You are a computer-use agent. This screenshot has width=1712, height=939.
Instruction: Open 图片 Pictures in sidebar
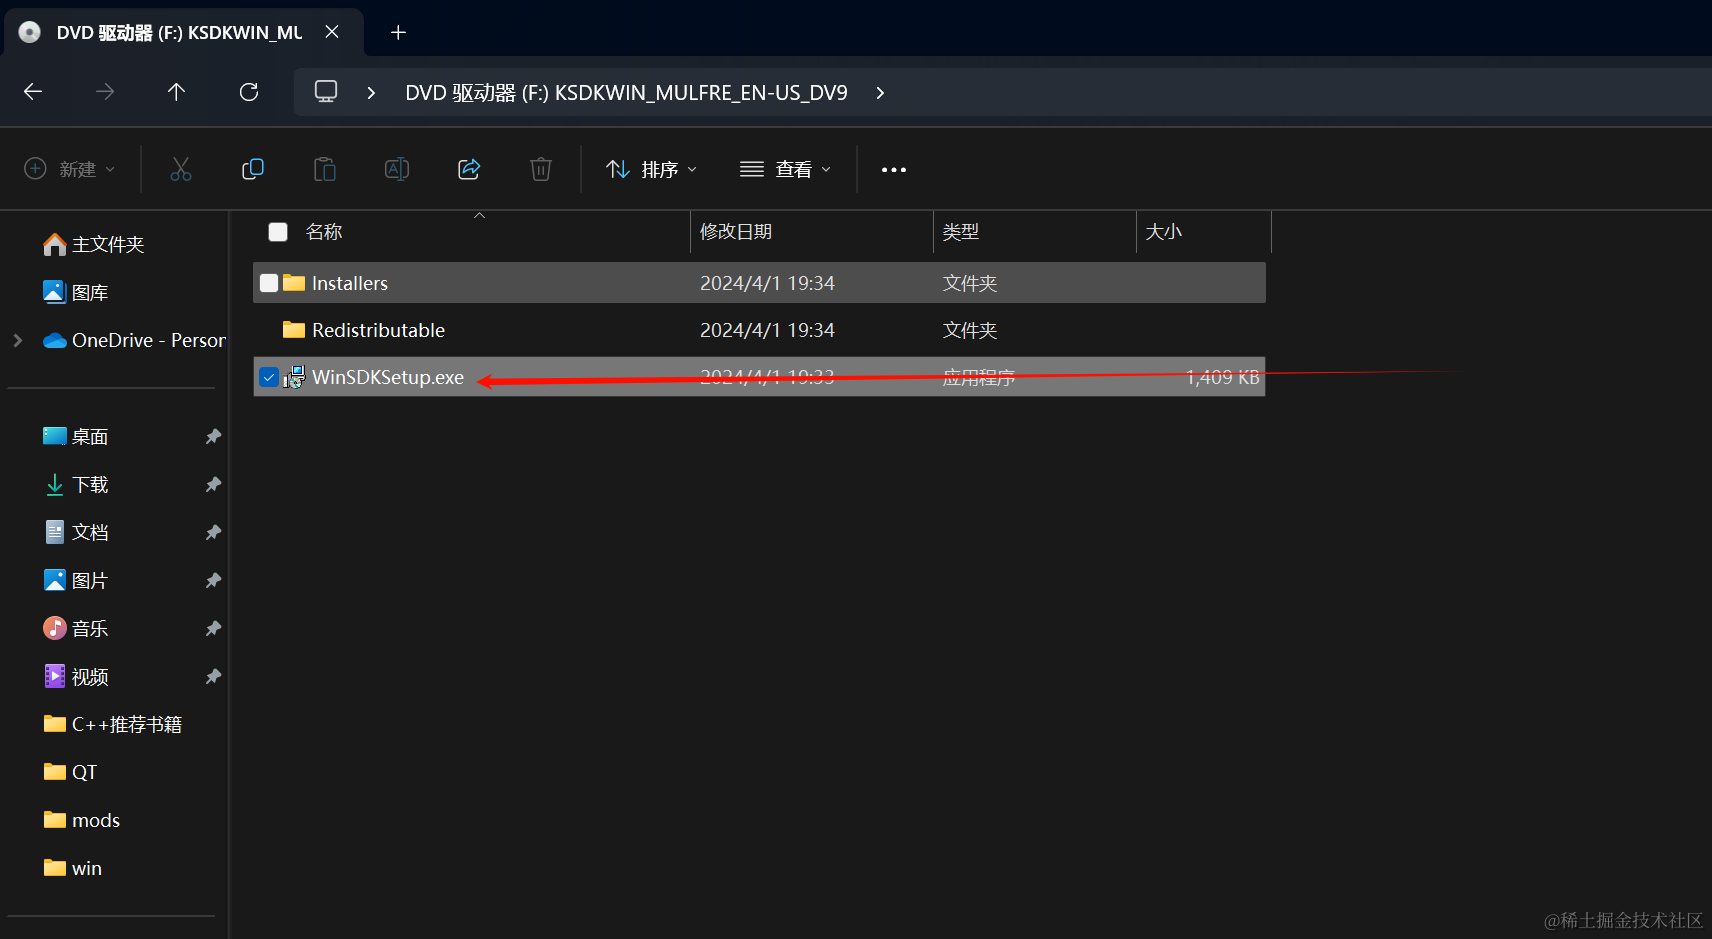coord(76,580)
